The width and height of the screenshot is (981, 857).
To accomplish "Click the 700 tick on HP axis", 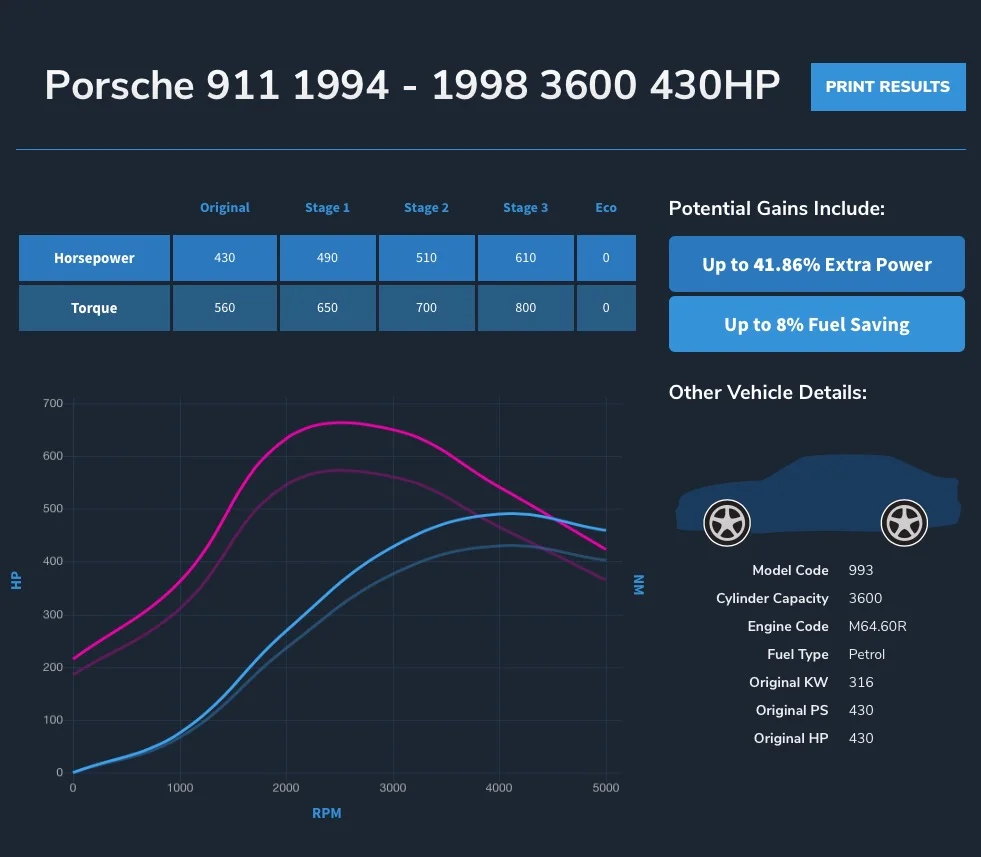I will point(53,403).
